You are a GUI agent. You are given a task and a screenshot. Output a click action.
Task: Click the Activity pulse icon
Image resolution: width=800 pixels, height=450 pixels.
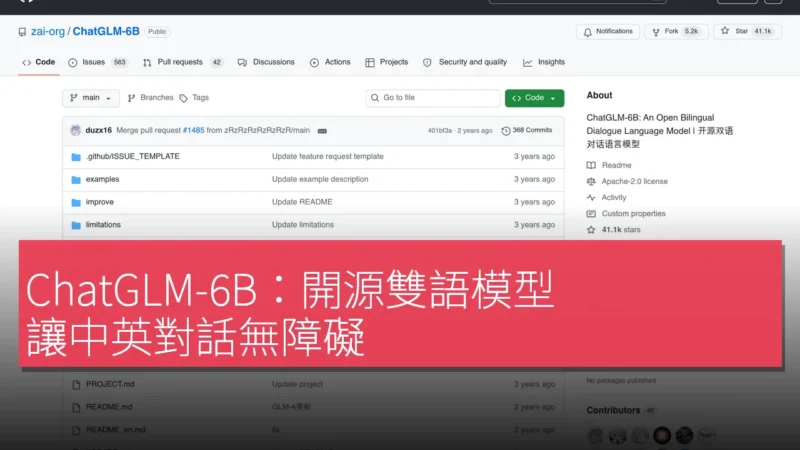(x=591, y=197)
